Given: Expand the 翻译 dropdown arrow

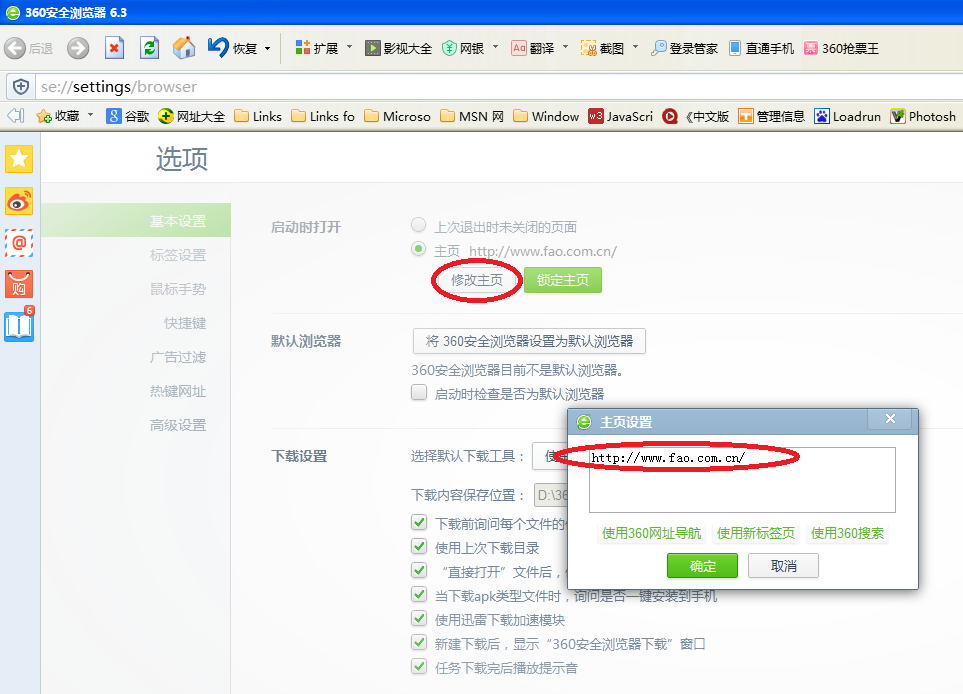Looking at the screenshot, I should click(x=565, y=47).
